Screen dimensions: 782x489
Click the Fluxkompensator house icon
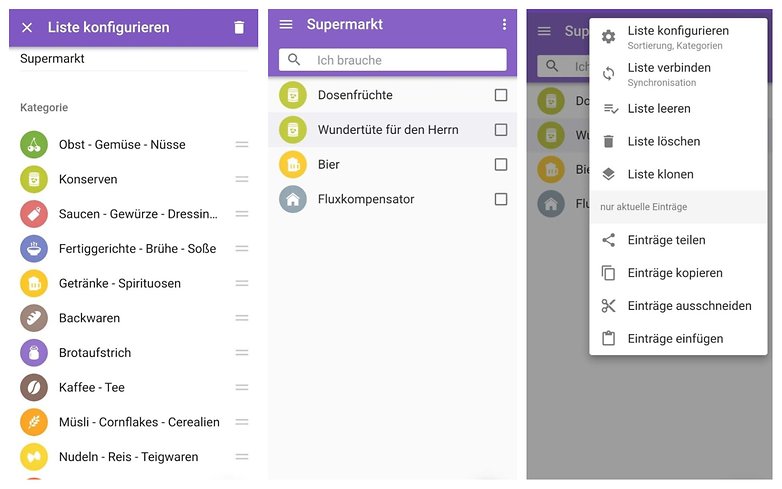[x=293, y=199]
